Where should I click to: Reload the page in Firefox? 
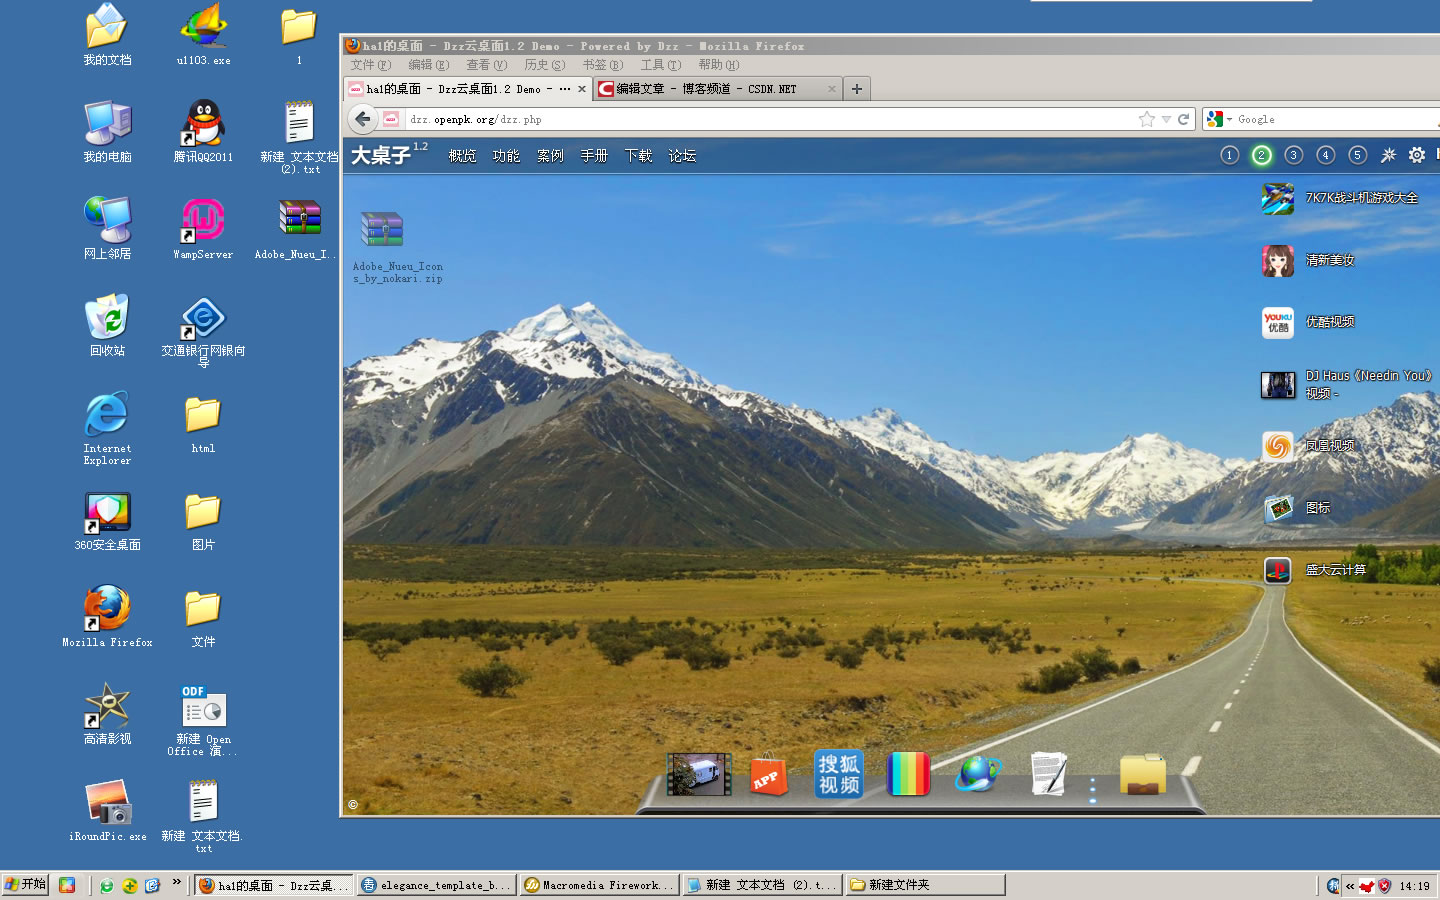coord(1183,119)
